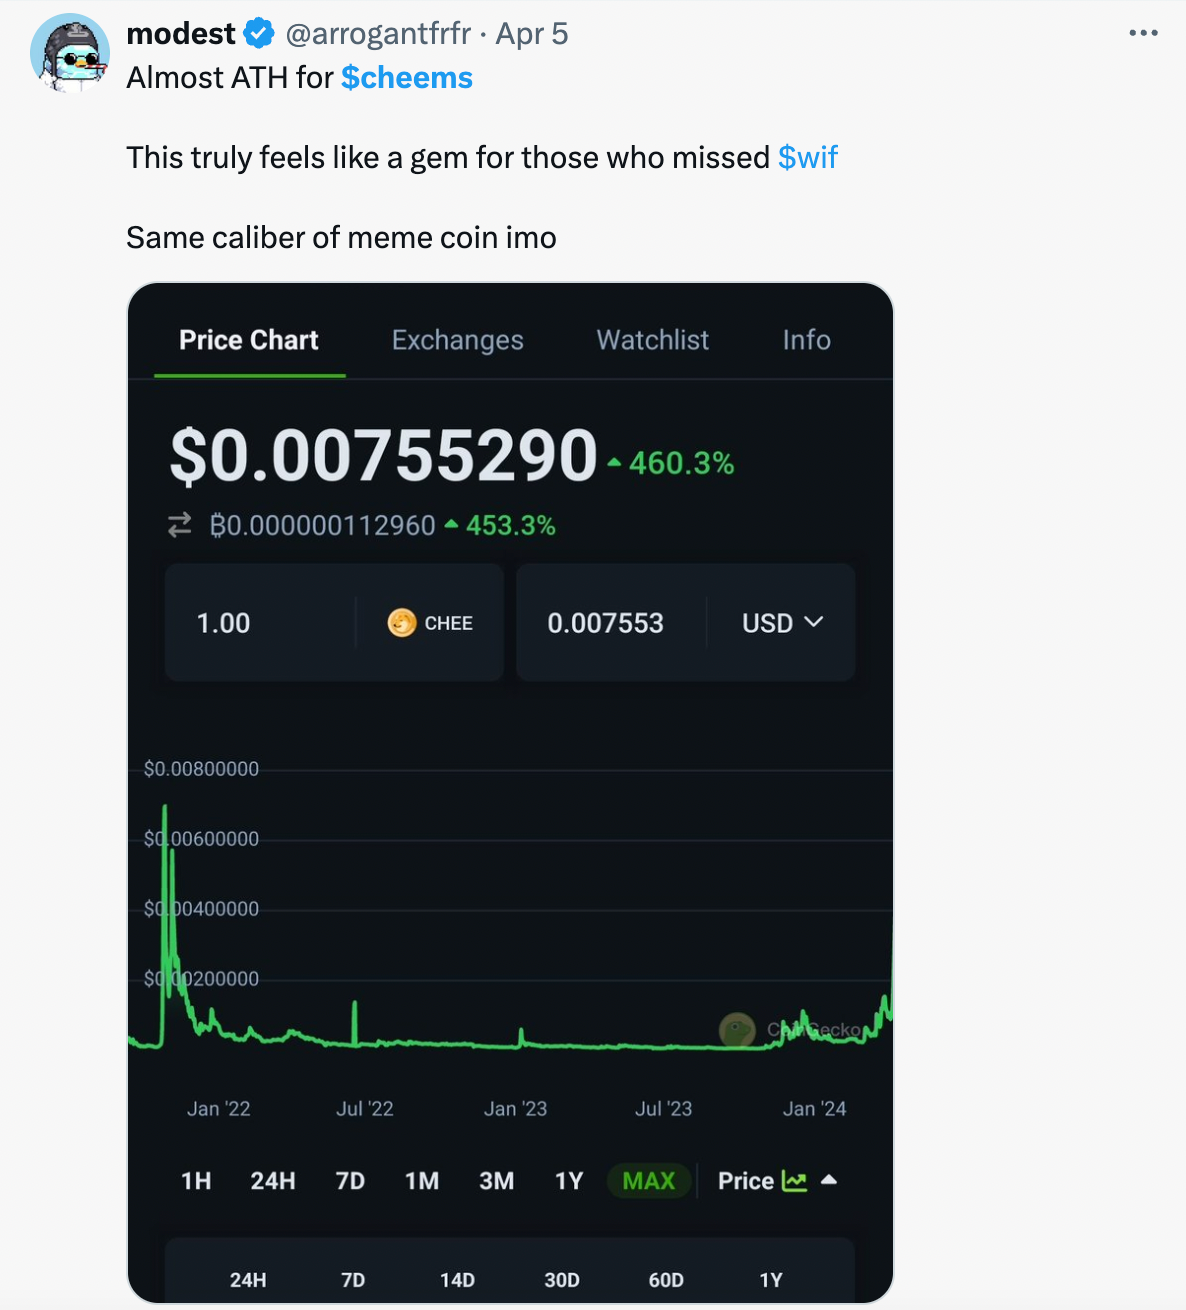Image resolution: width=1186 pixels, height=1310 pixels.
Task: Open the $cheems cashtag link
Action: point(407,78)
